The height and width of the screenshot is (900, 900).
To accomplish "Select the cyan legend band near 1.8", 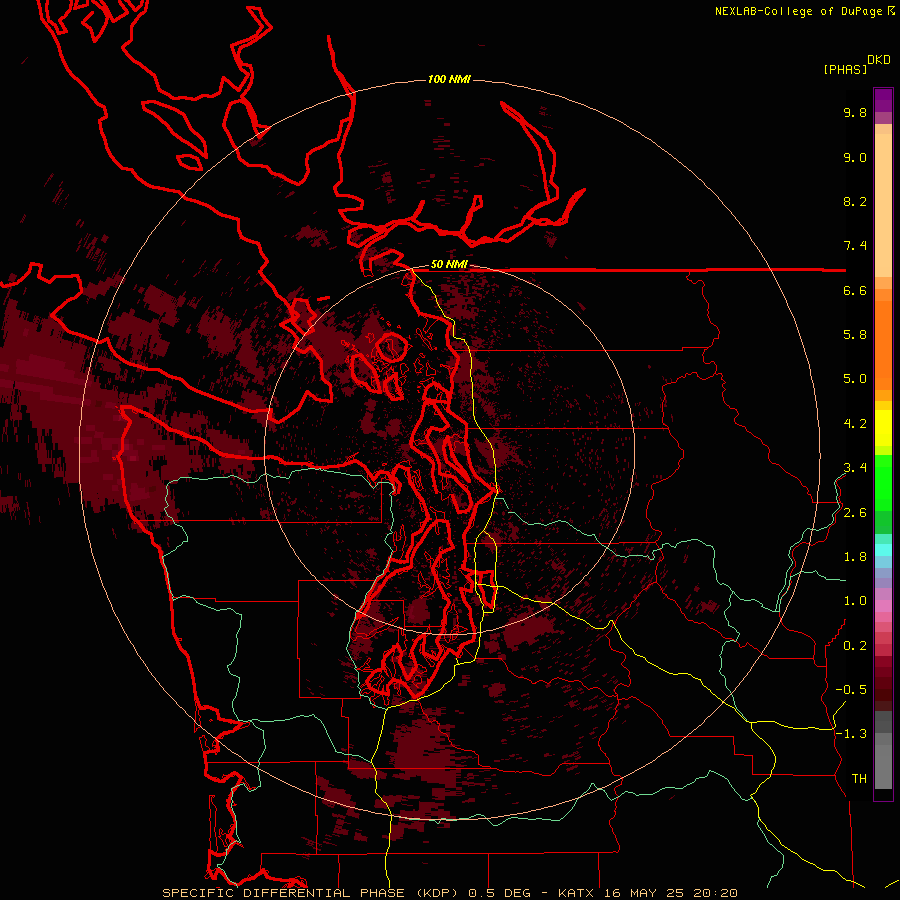I will point(883,550).
